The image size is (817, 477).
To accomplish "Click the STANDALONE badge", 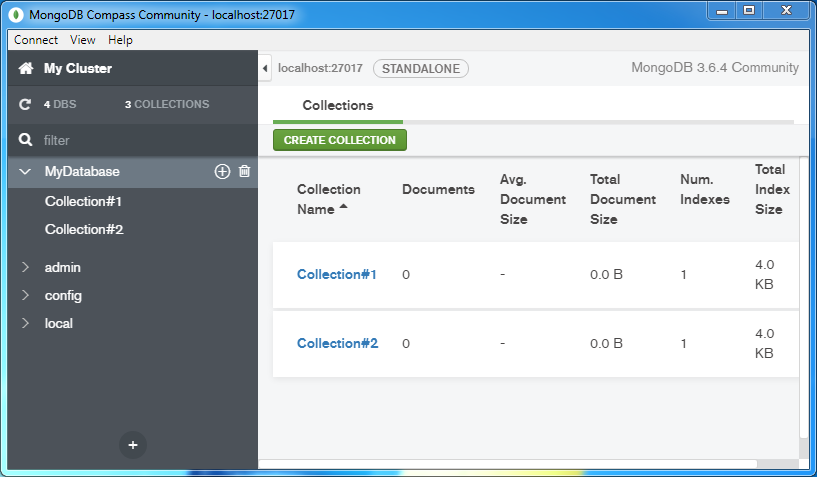I will (x=421, y=69).
